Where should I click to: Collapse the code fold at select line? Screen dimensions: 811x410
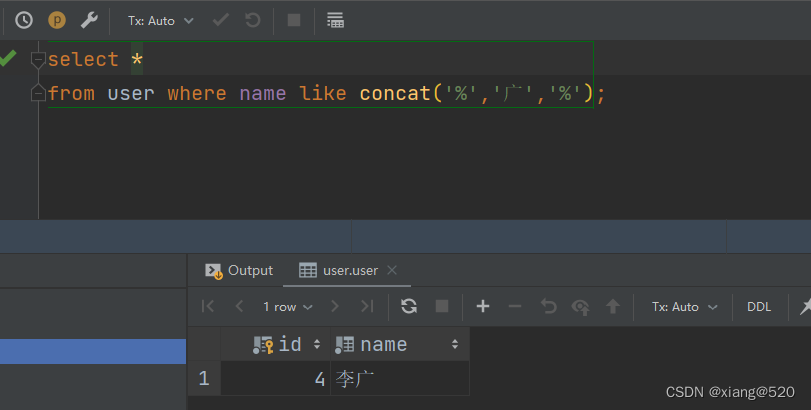[x=38, y=60]
